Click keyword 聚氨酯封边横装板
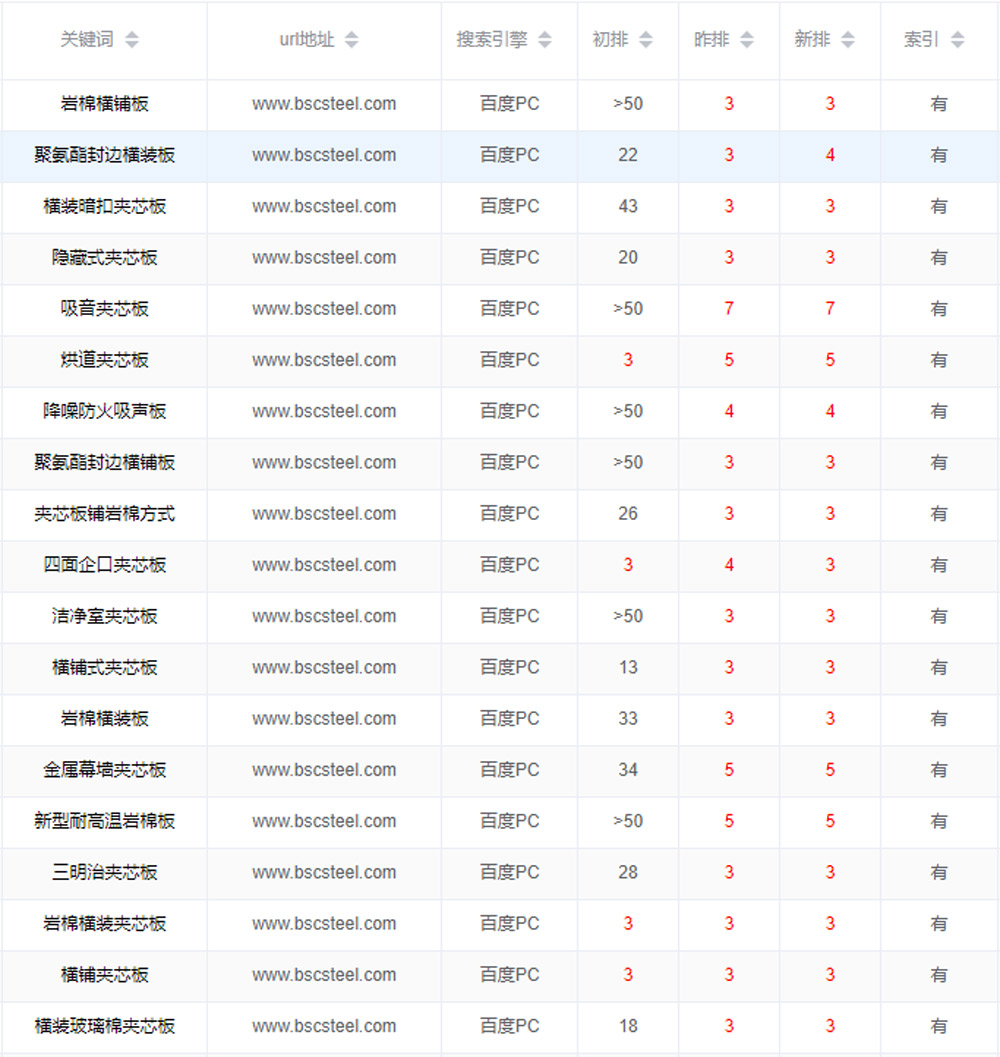The height and width of the screenshot is (1057, 1000). (104, 155)
